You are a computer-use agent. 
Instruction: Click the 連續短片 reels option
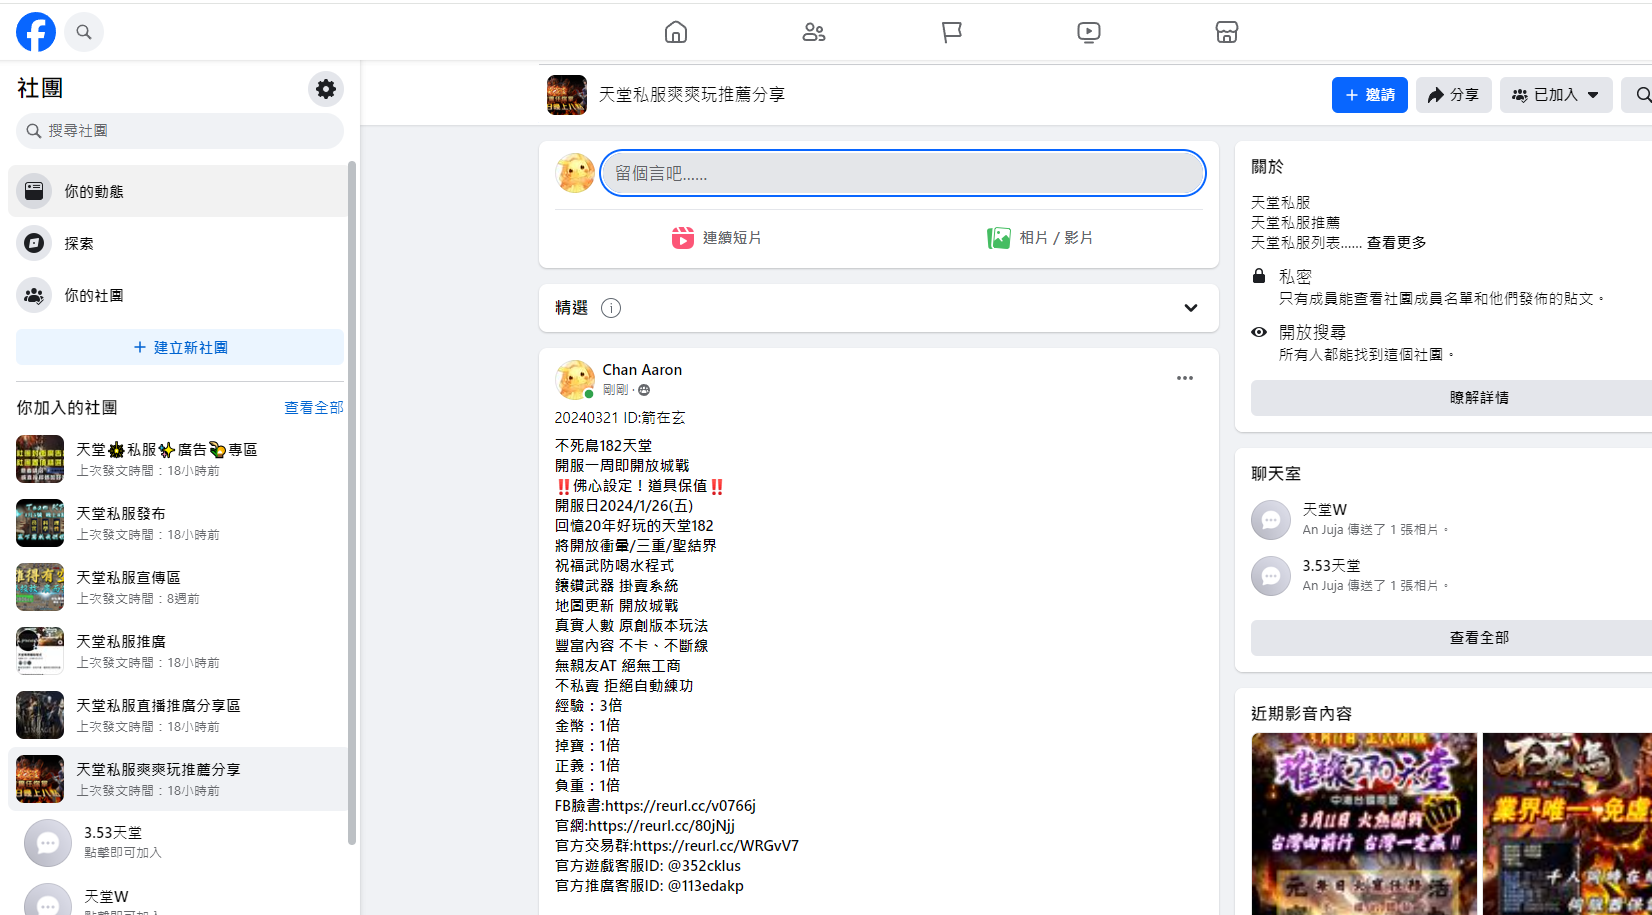717,238
